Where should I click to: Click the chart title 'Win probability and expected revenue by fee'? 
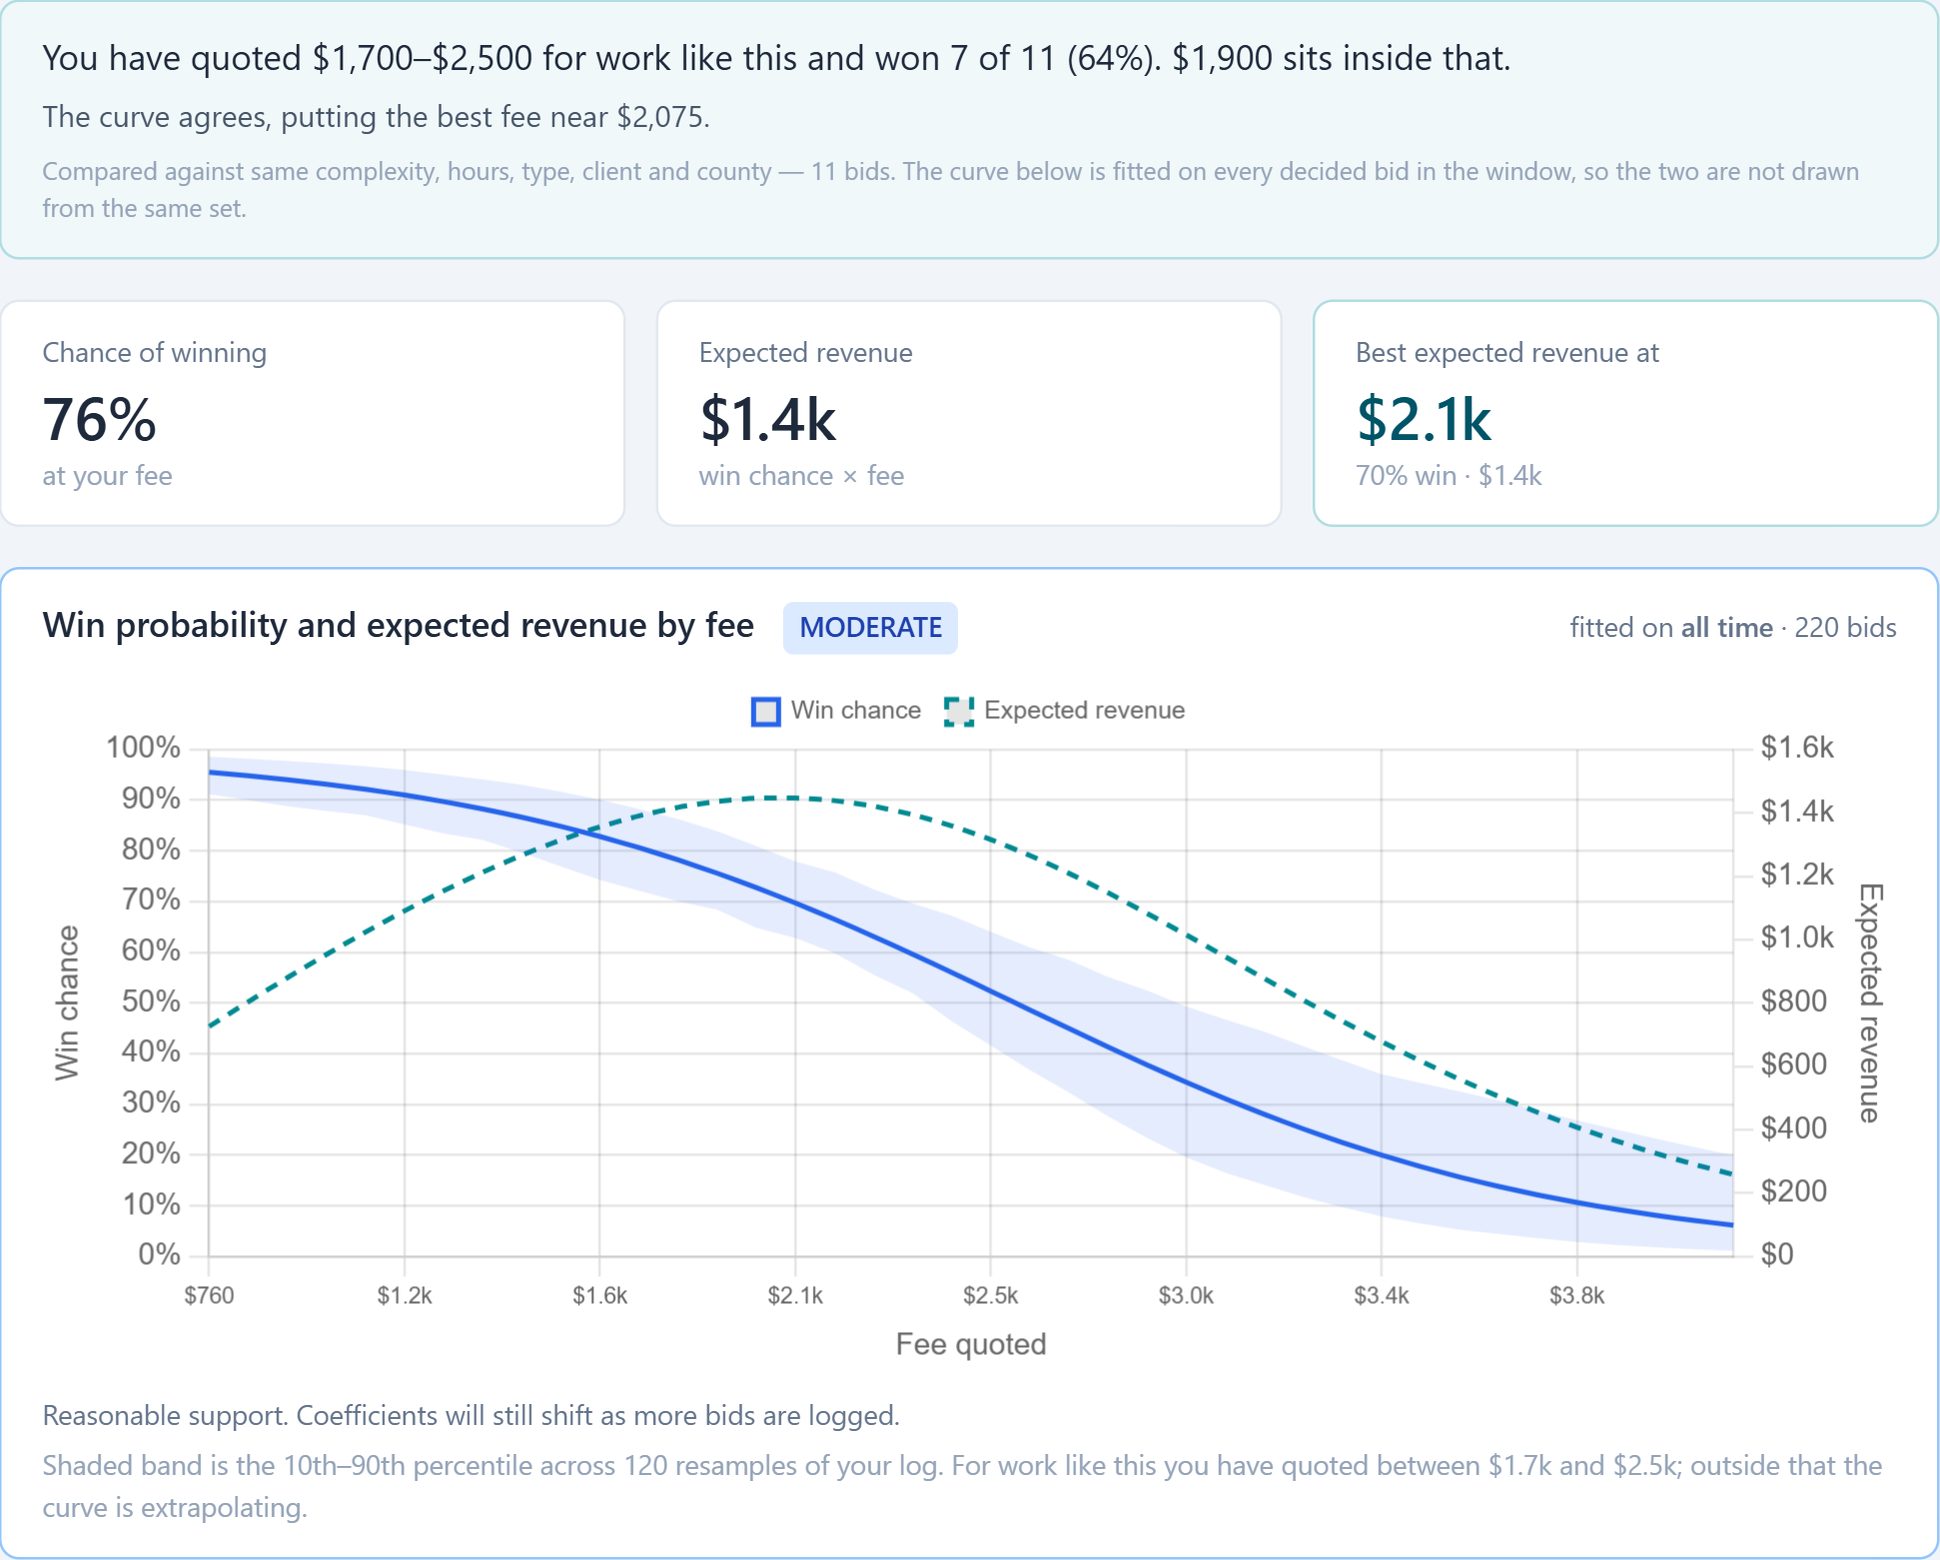tap(398, 625)
